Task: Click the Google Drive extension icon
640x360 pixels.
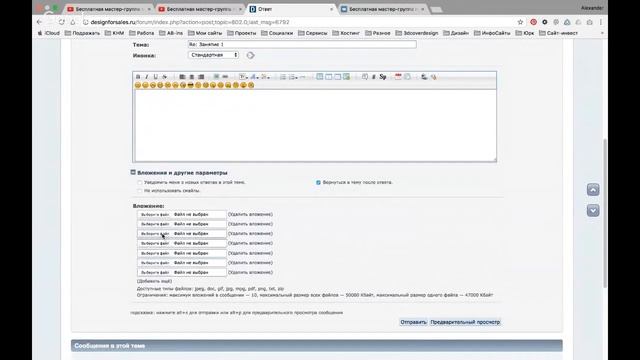Action: click(567, 22)
